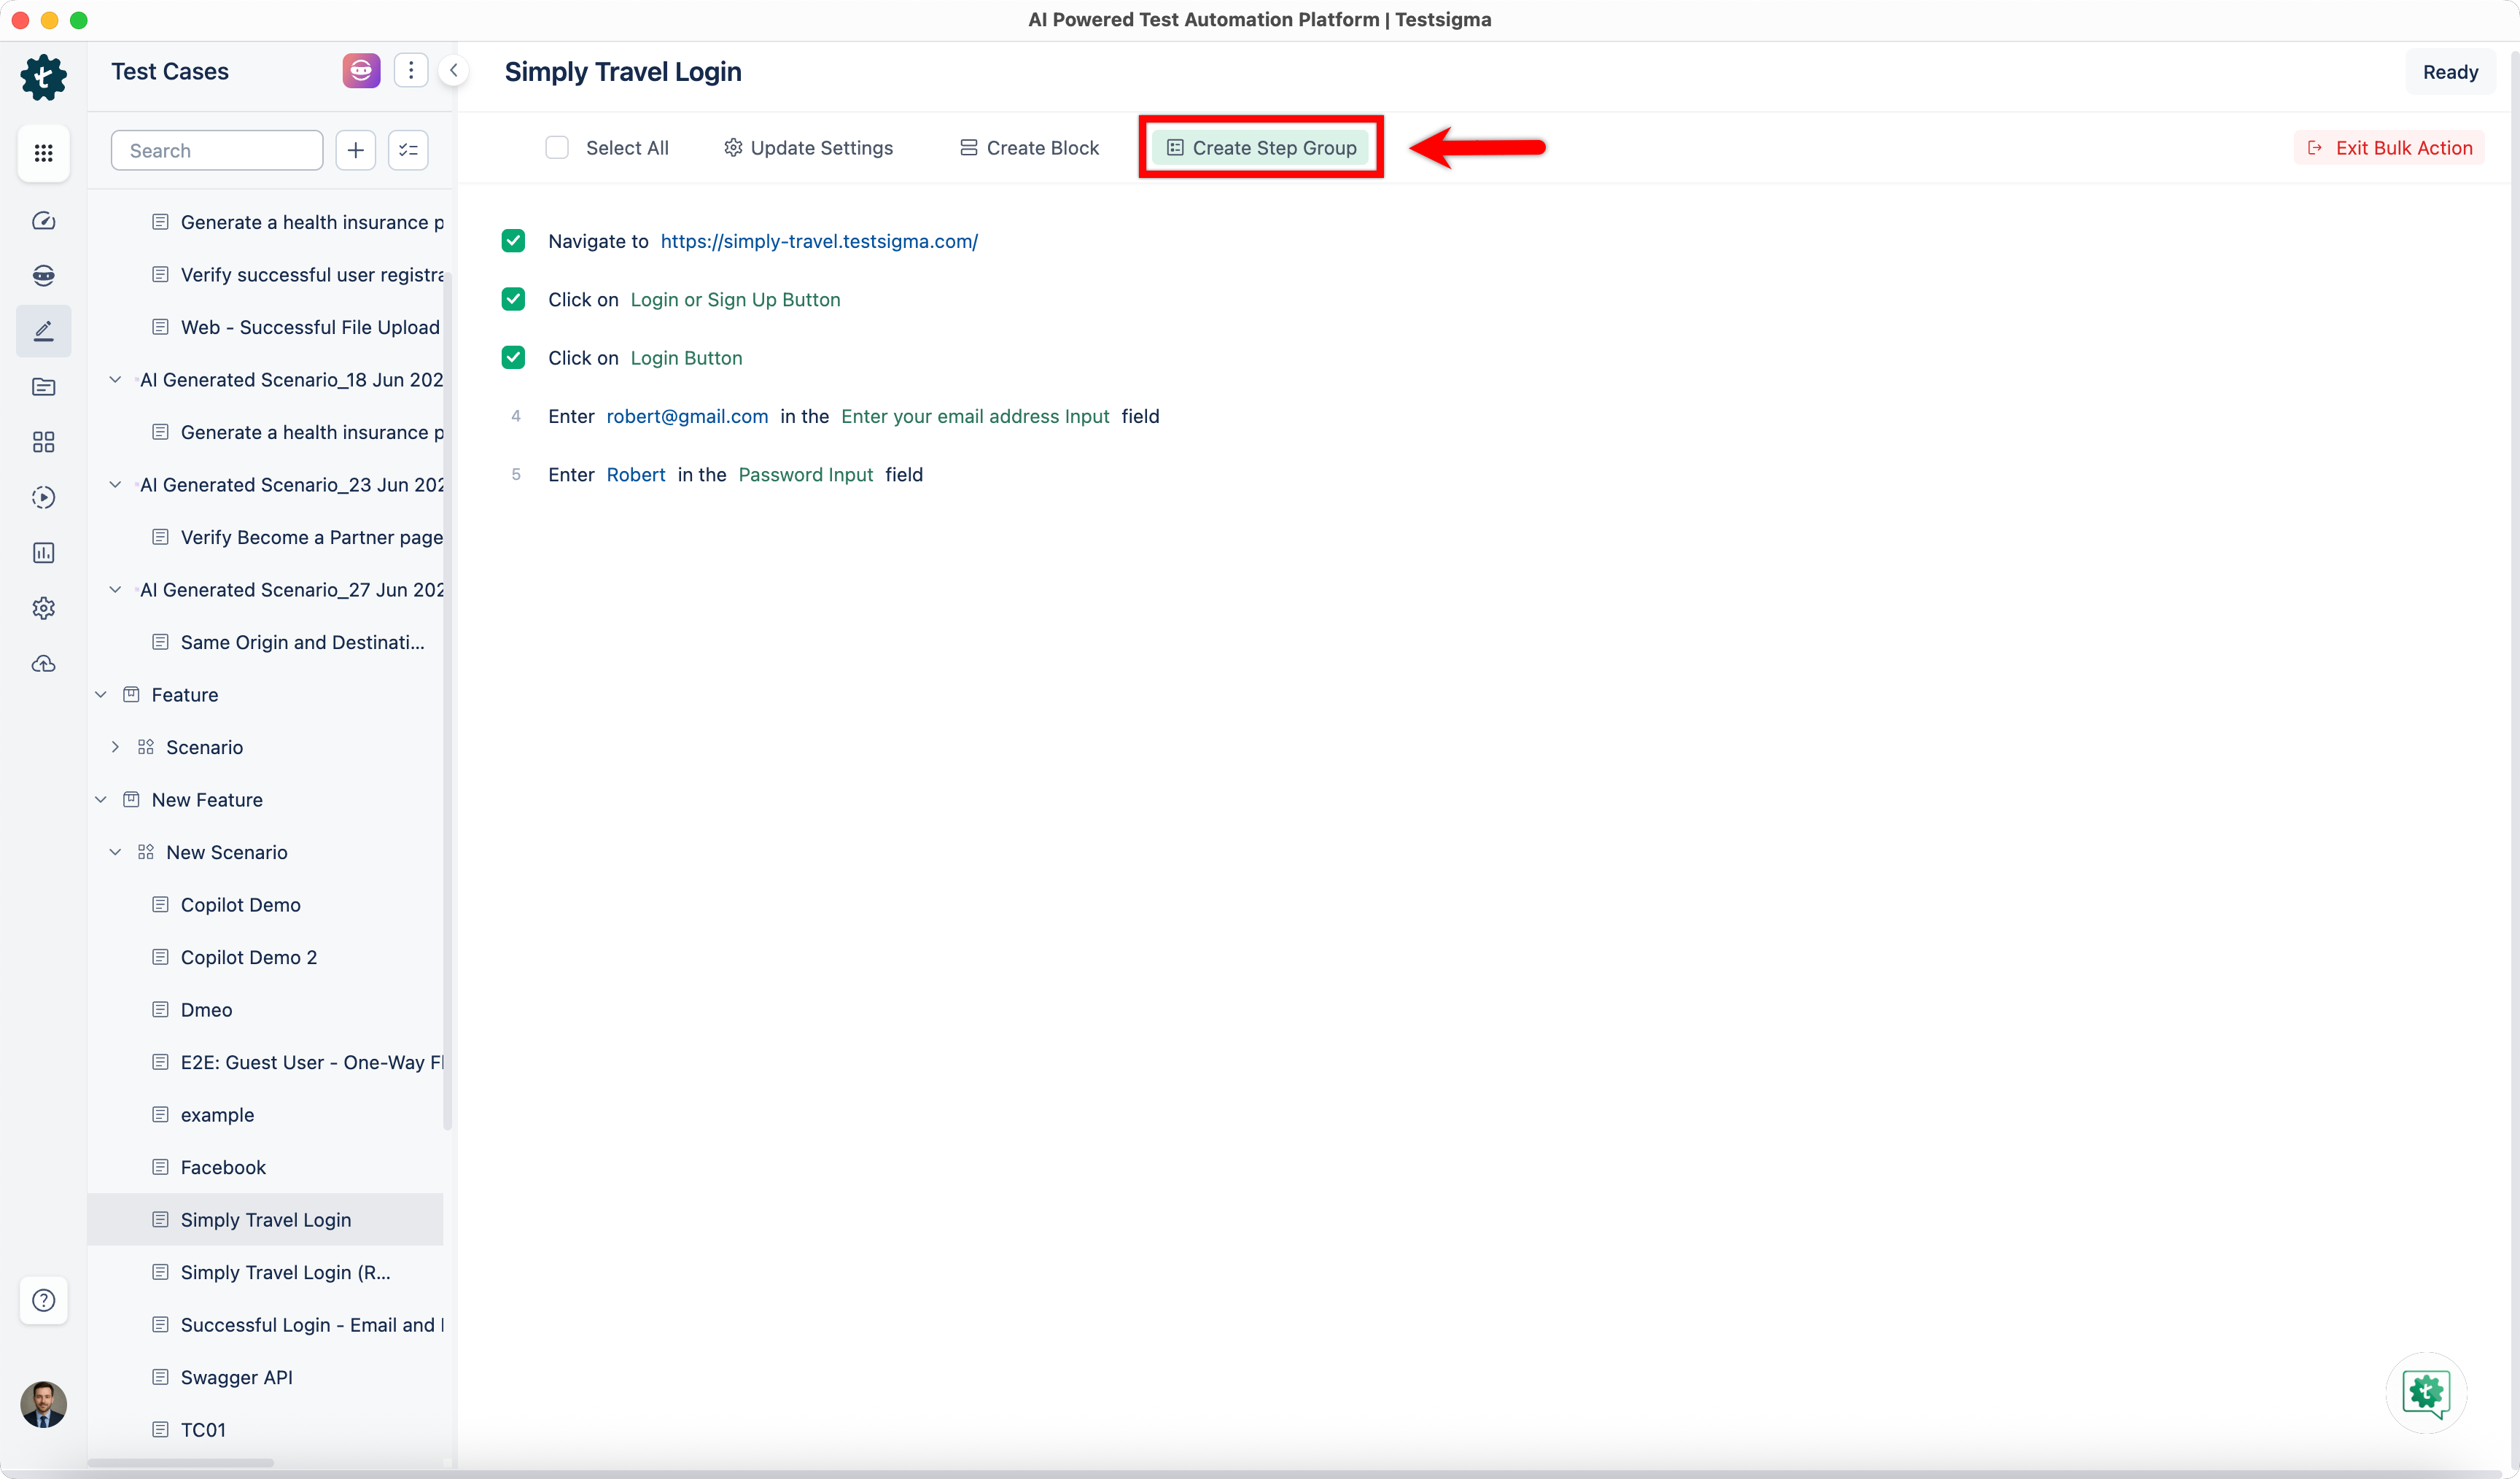The width and height of the screenshot is (2520, 1479).
Task: Collapse the test cases side panel
Action: click(x=454, y=71)
